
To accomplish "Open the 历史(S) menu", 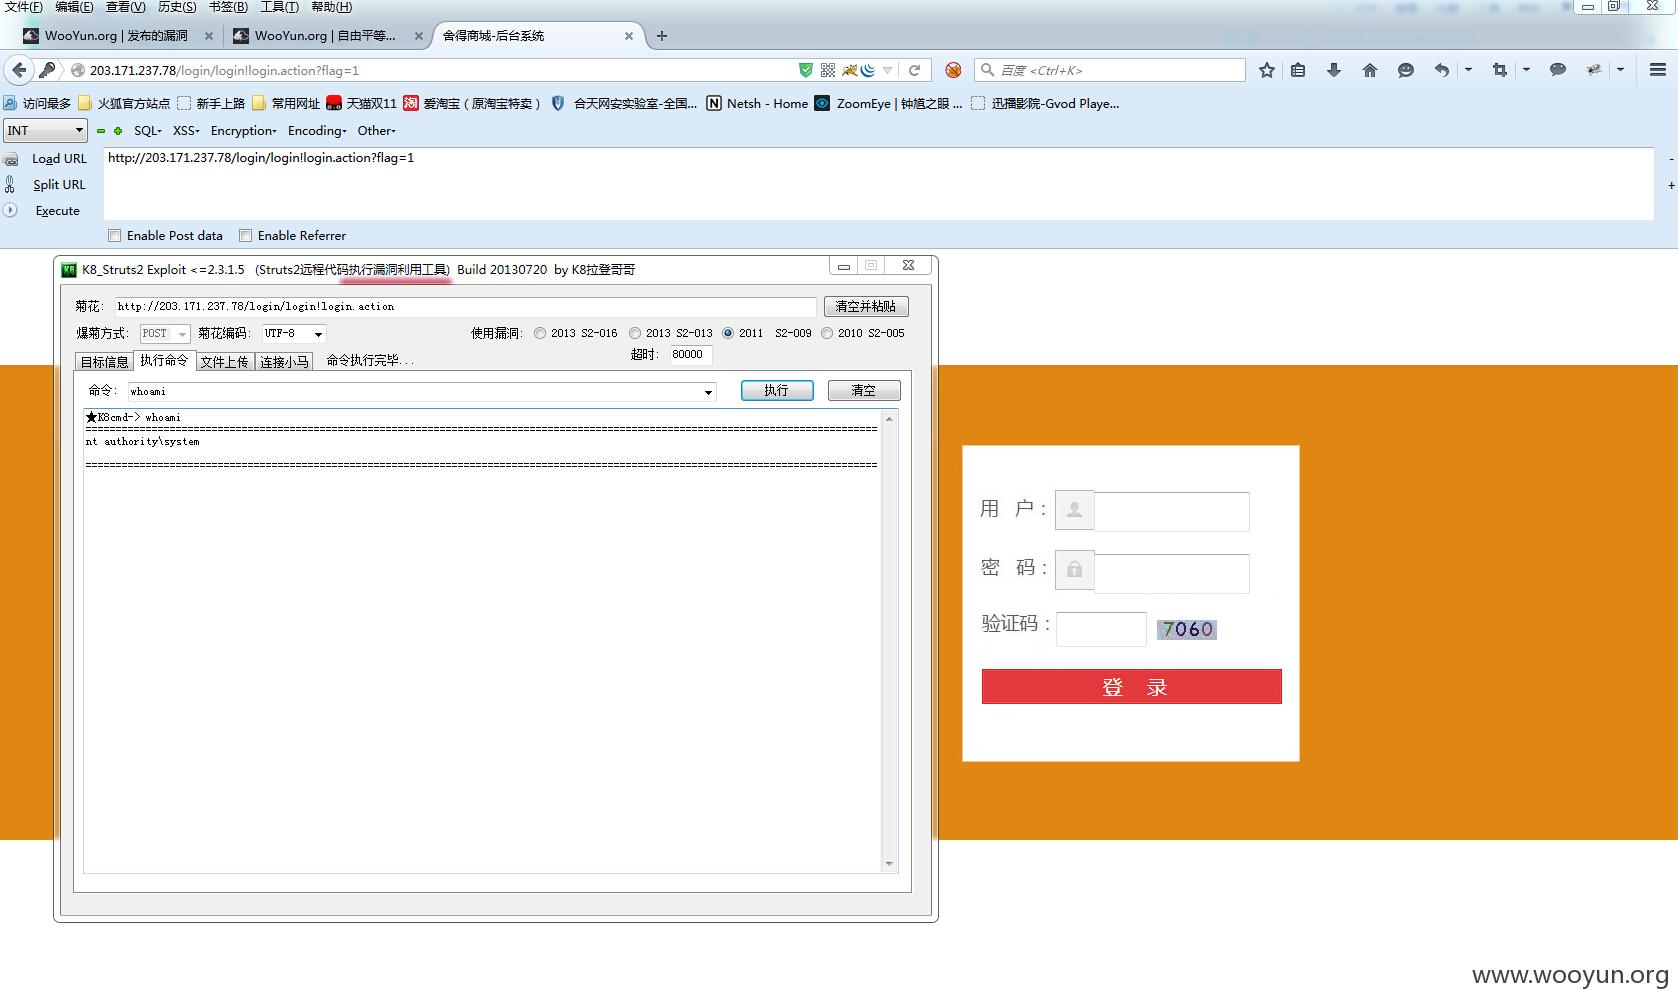I will (x=177, y=7).
